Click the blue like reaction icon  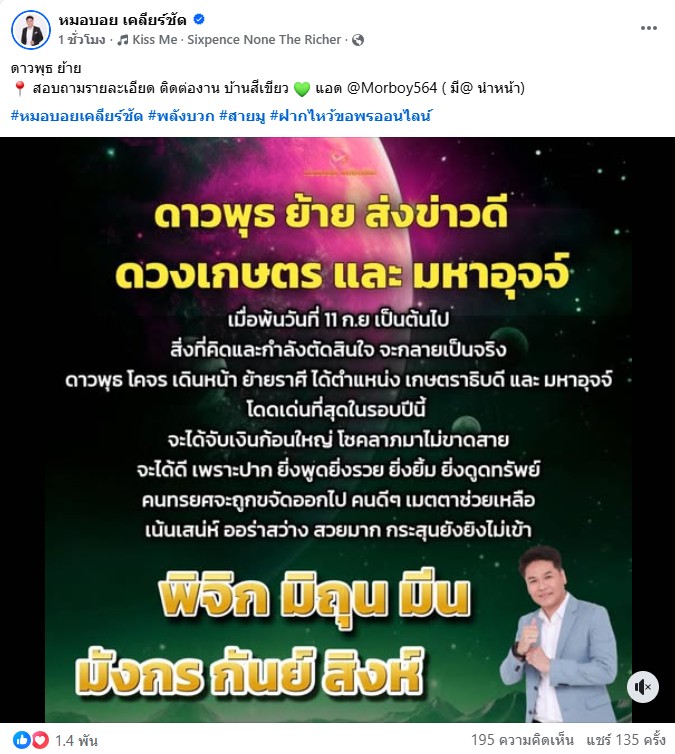[x=22, y=740]
